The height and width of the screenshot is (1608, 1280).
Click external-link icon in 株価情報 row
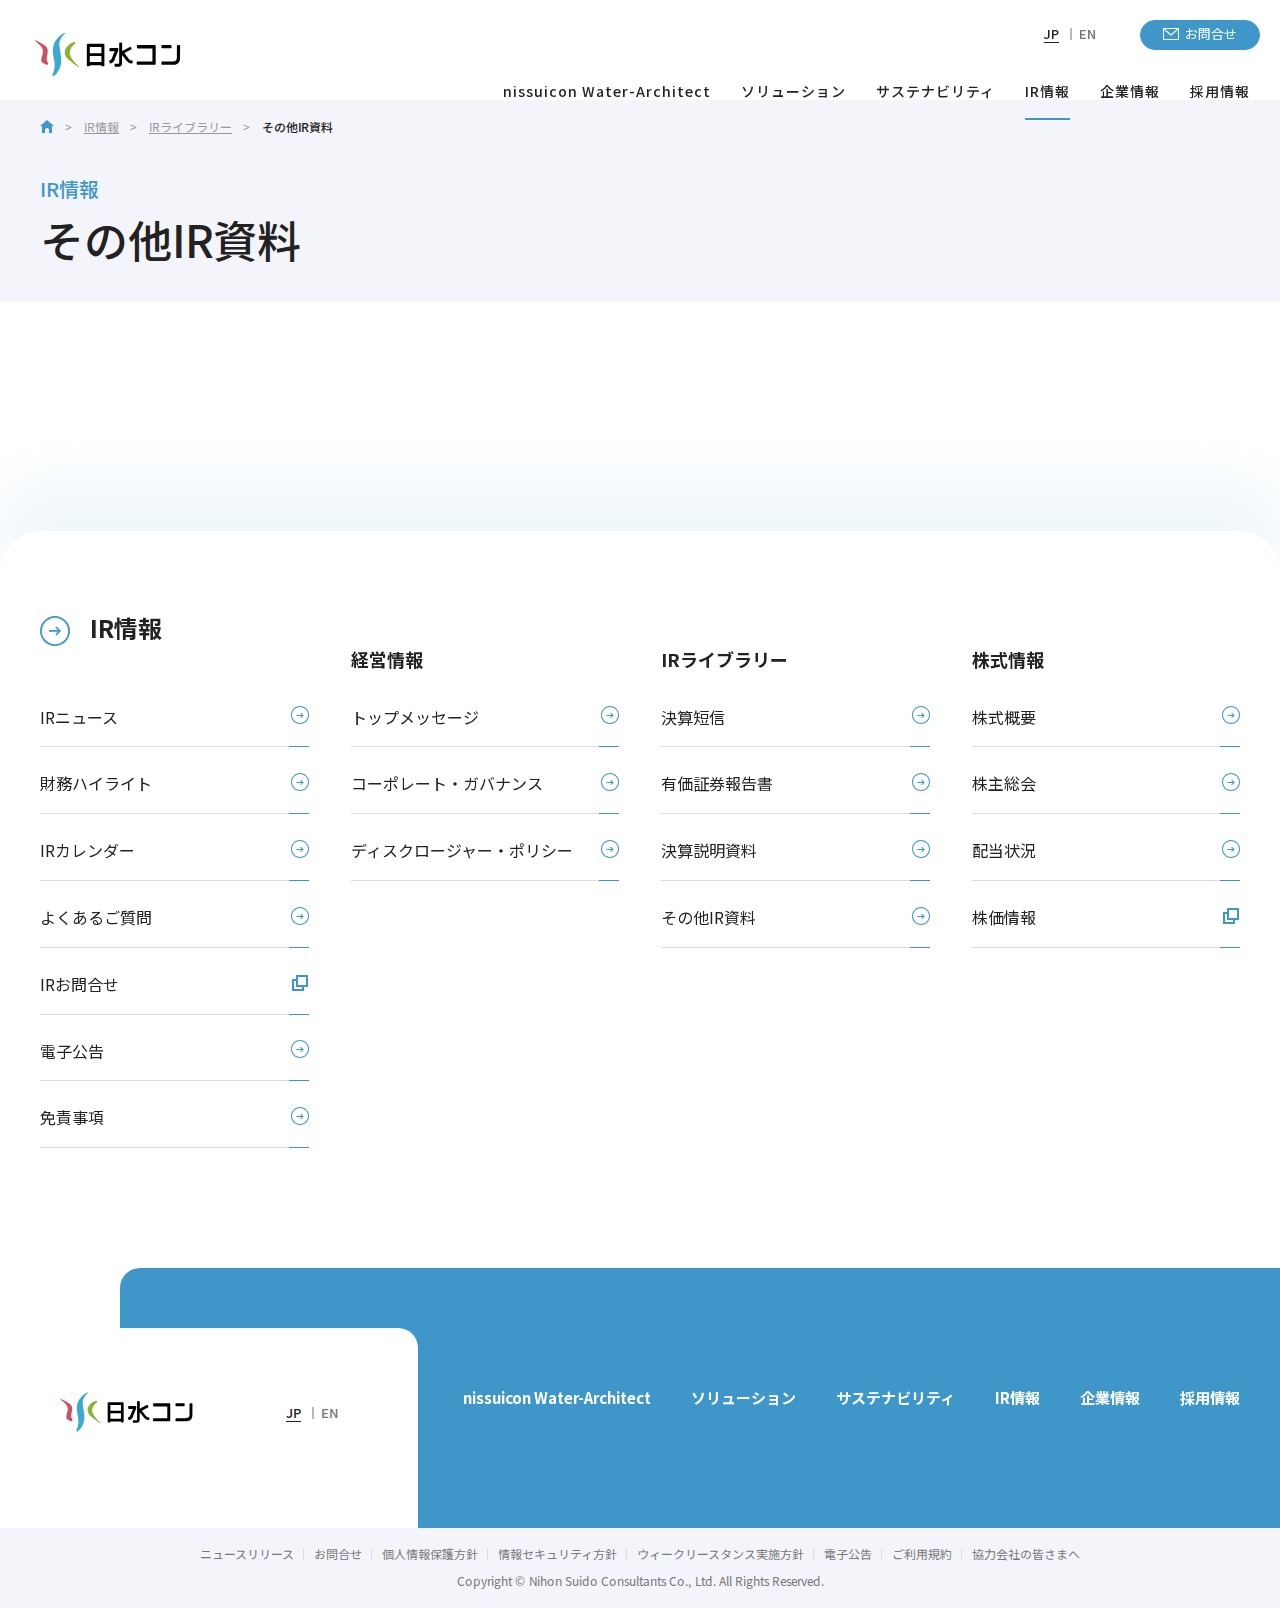pos(1231,916)
